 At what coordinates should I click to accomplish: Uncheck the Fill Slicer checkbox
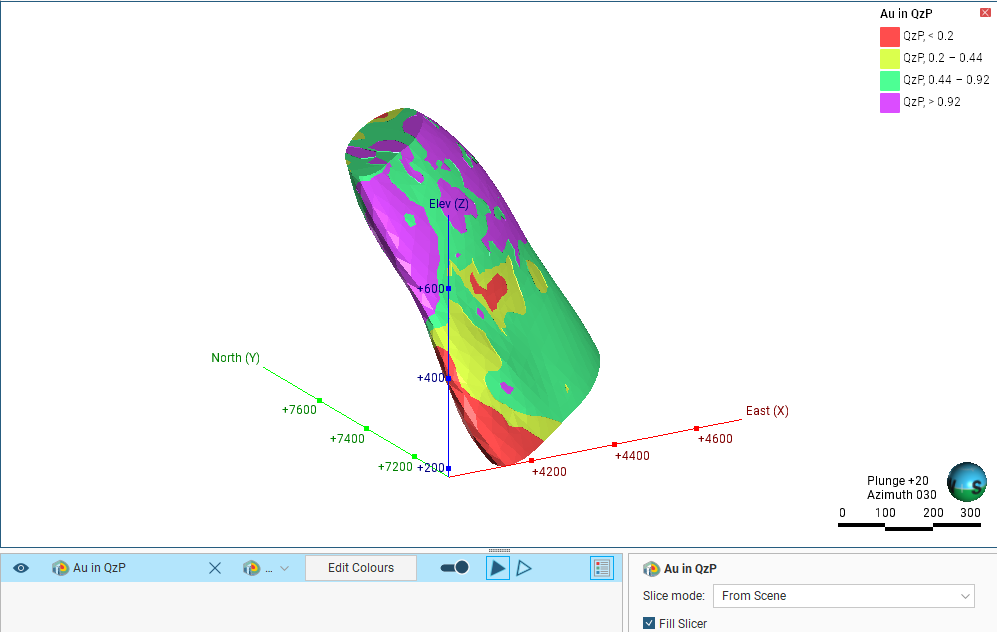pyautogui.click(x=649, y=624)
